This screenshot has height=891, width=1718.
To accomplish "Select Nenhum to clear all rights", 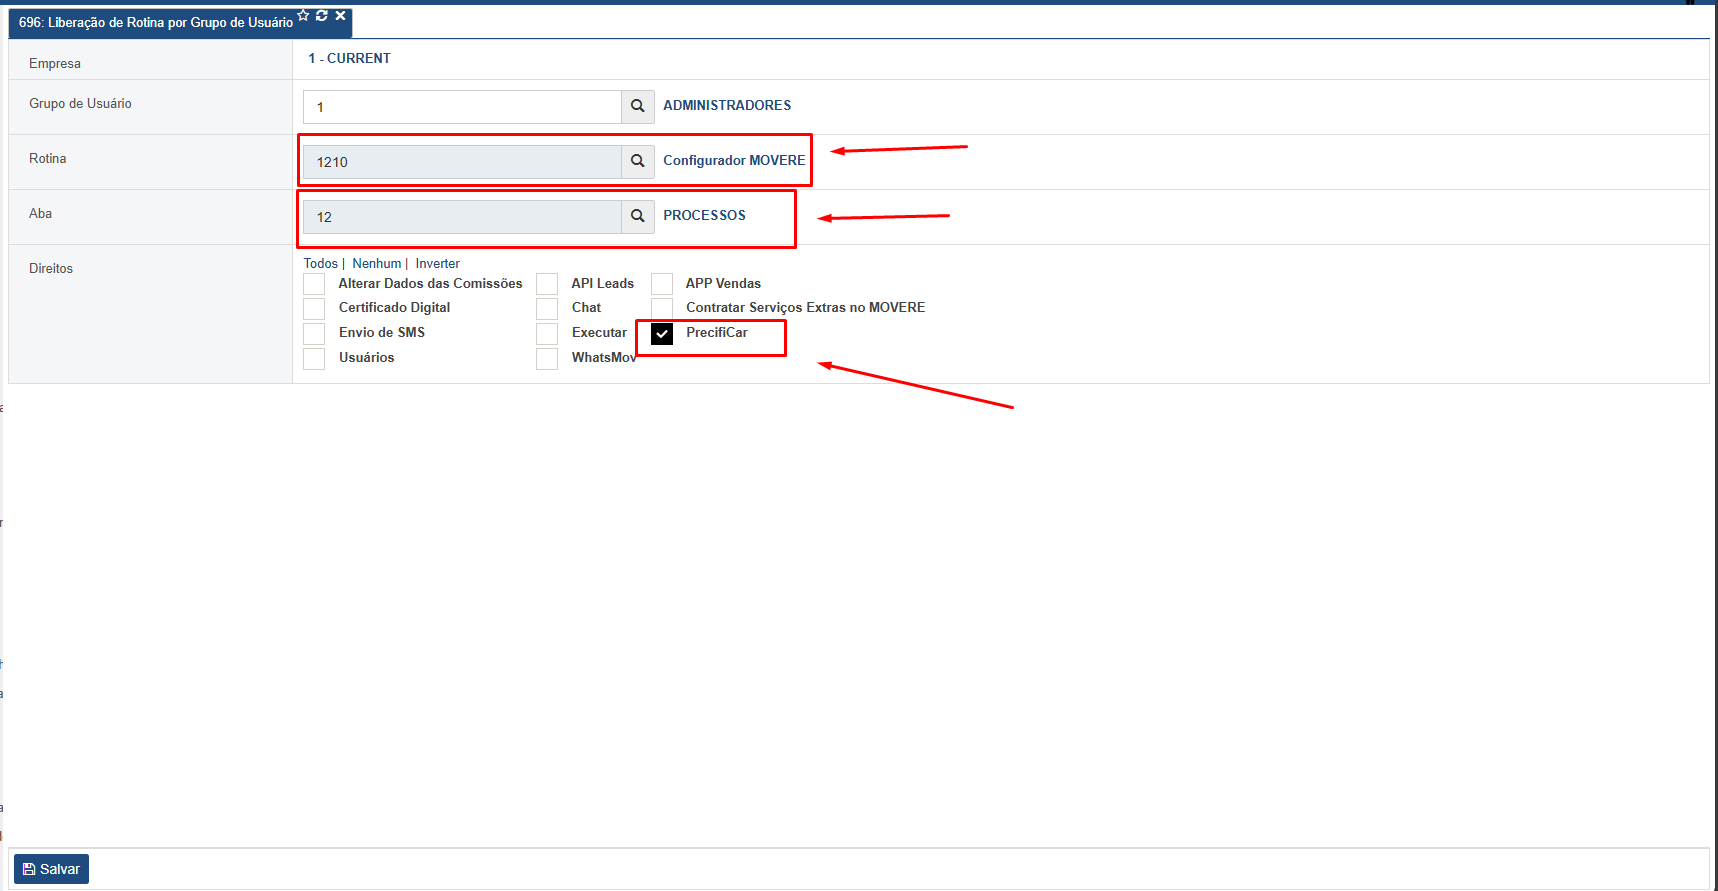I will [377, 264].
